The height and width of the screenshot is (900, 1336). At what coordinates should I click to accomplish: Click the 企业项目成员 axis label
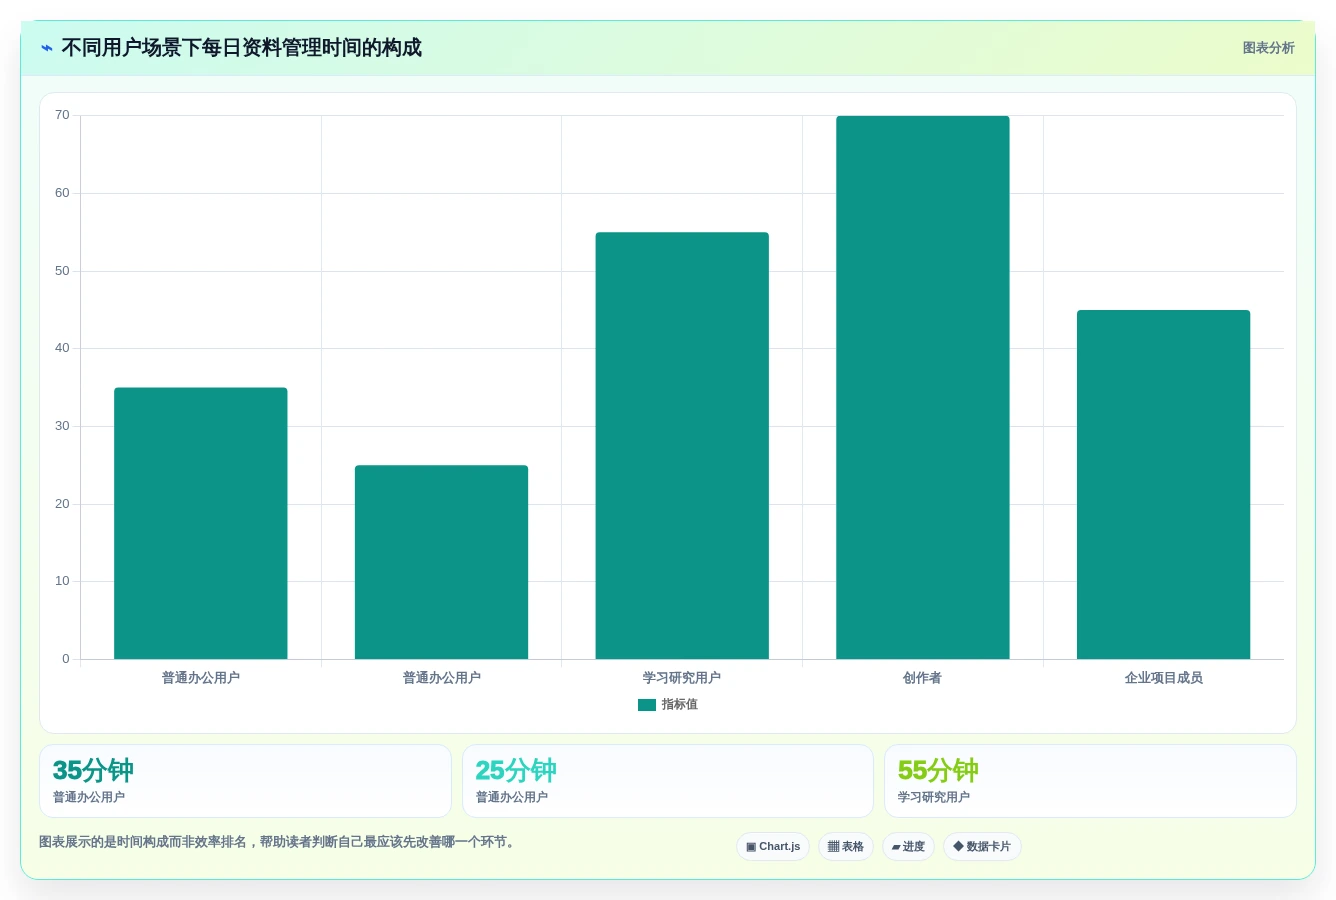[1163, 678]
